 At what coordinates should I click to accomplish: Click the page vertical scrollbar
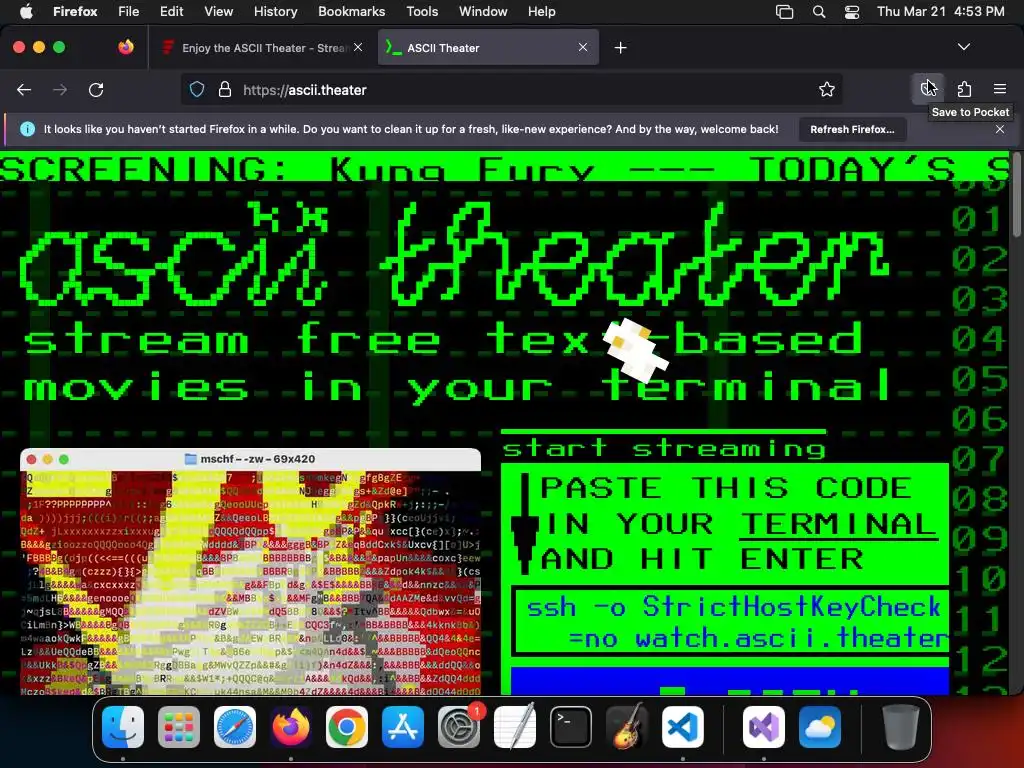click(1016, 195)
